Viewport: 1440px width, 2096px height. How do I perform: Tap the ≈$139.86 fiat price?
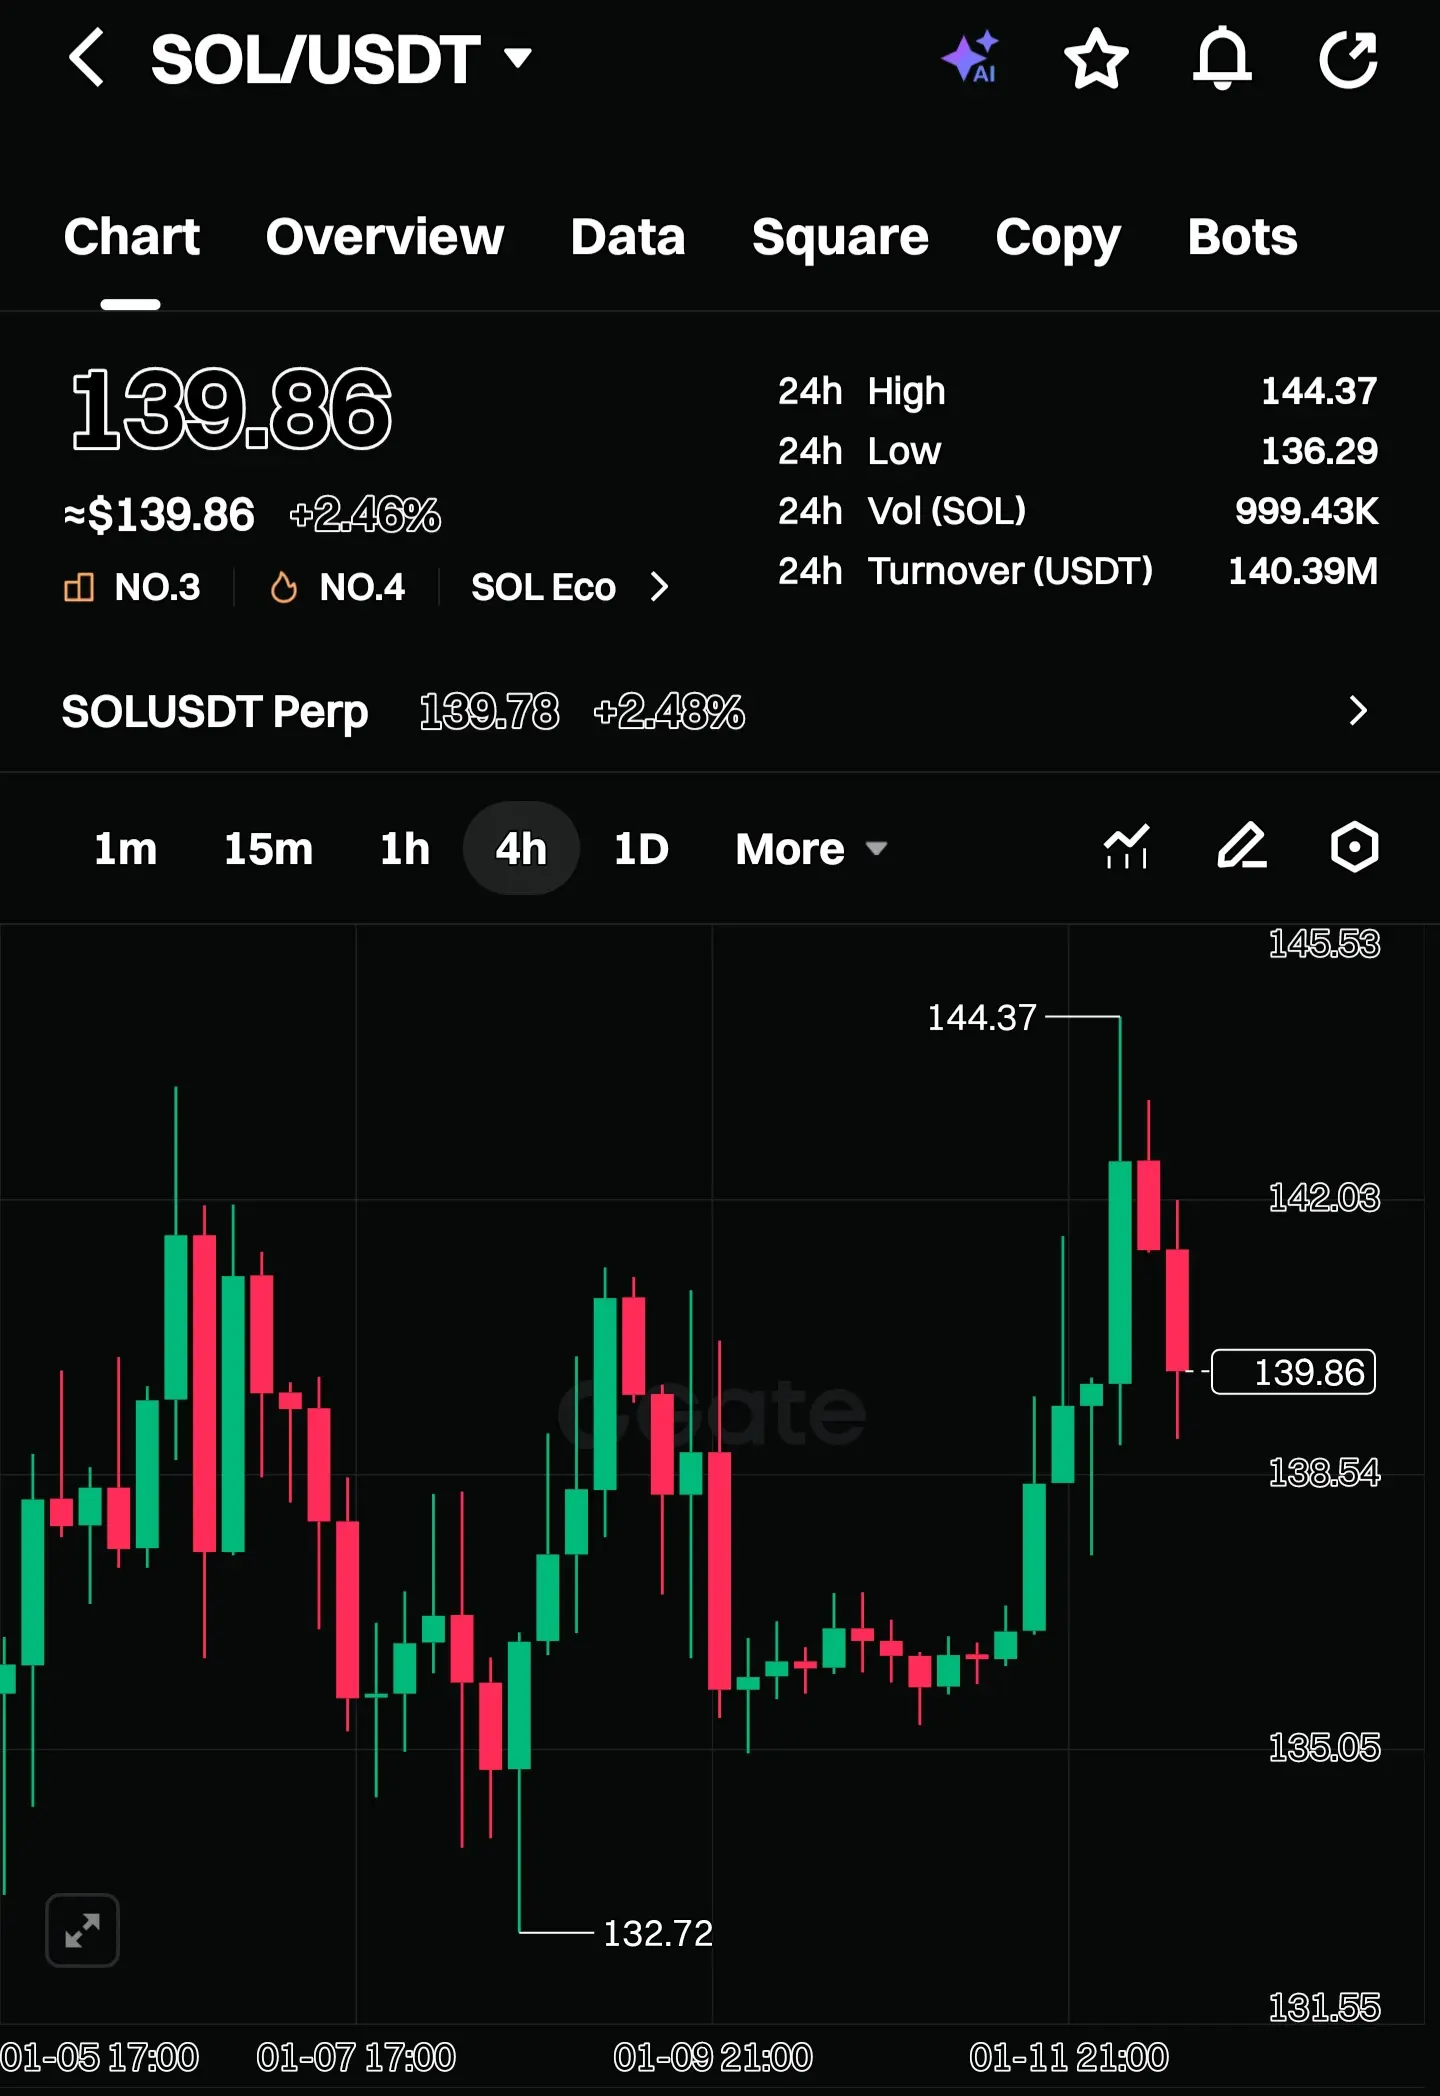coord(159,516)
